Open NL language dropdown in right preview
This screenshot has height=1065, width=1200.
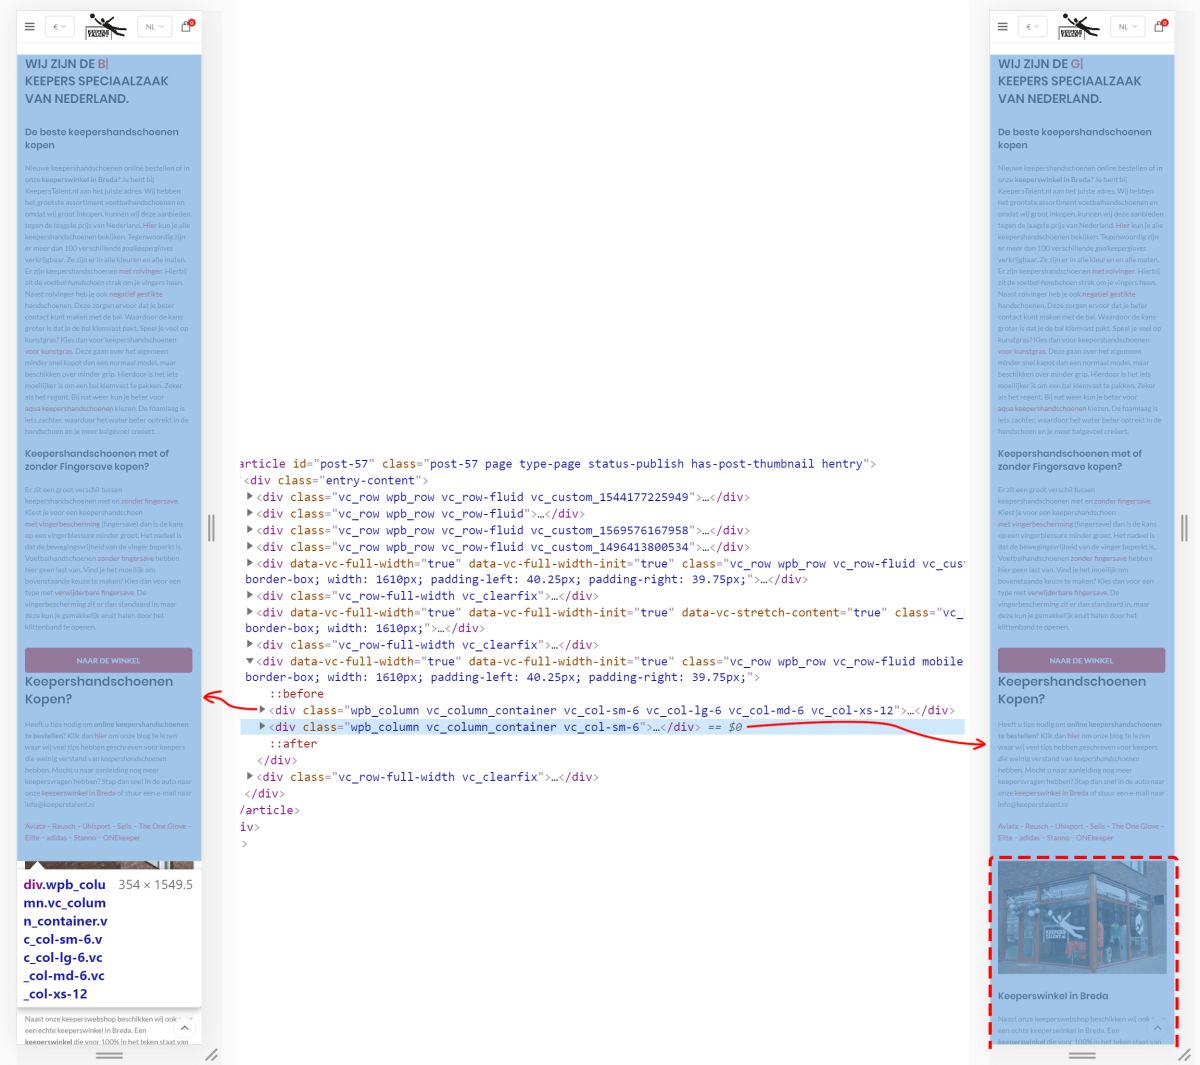click(x=1127, y=27)
